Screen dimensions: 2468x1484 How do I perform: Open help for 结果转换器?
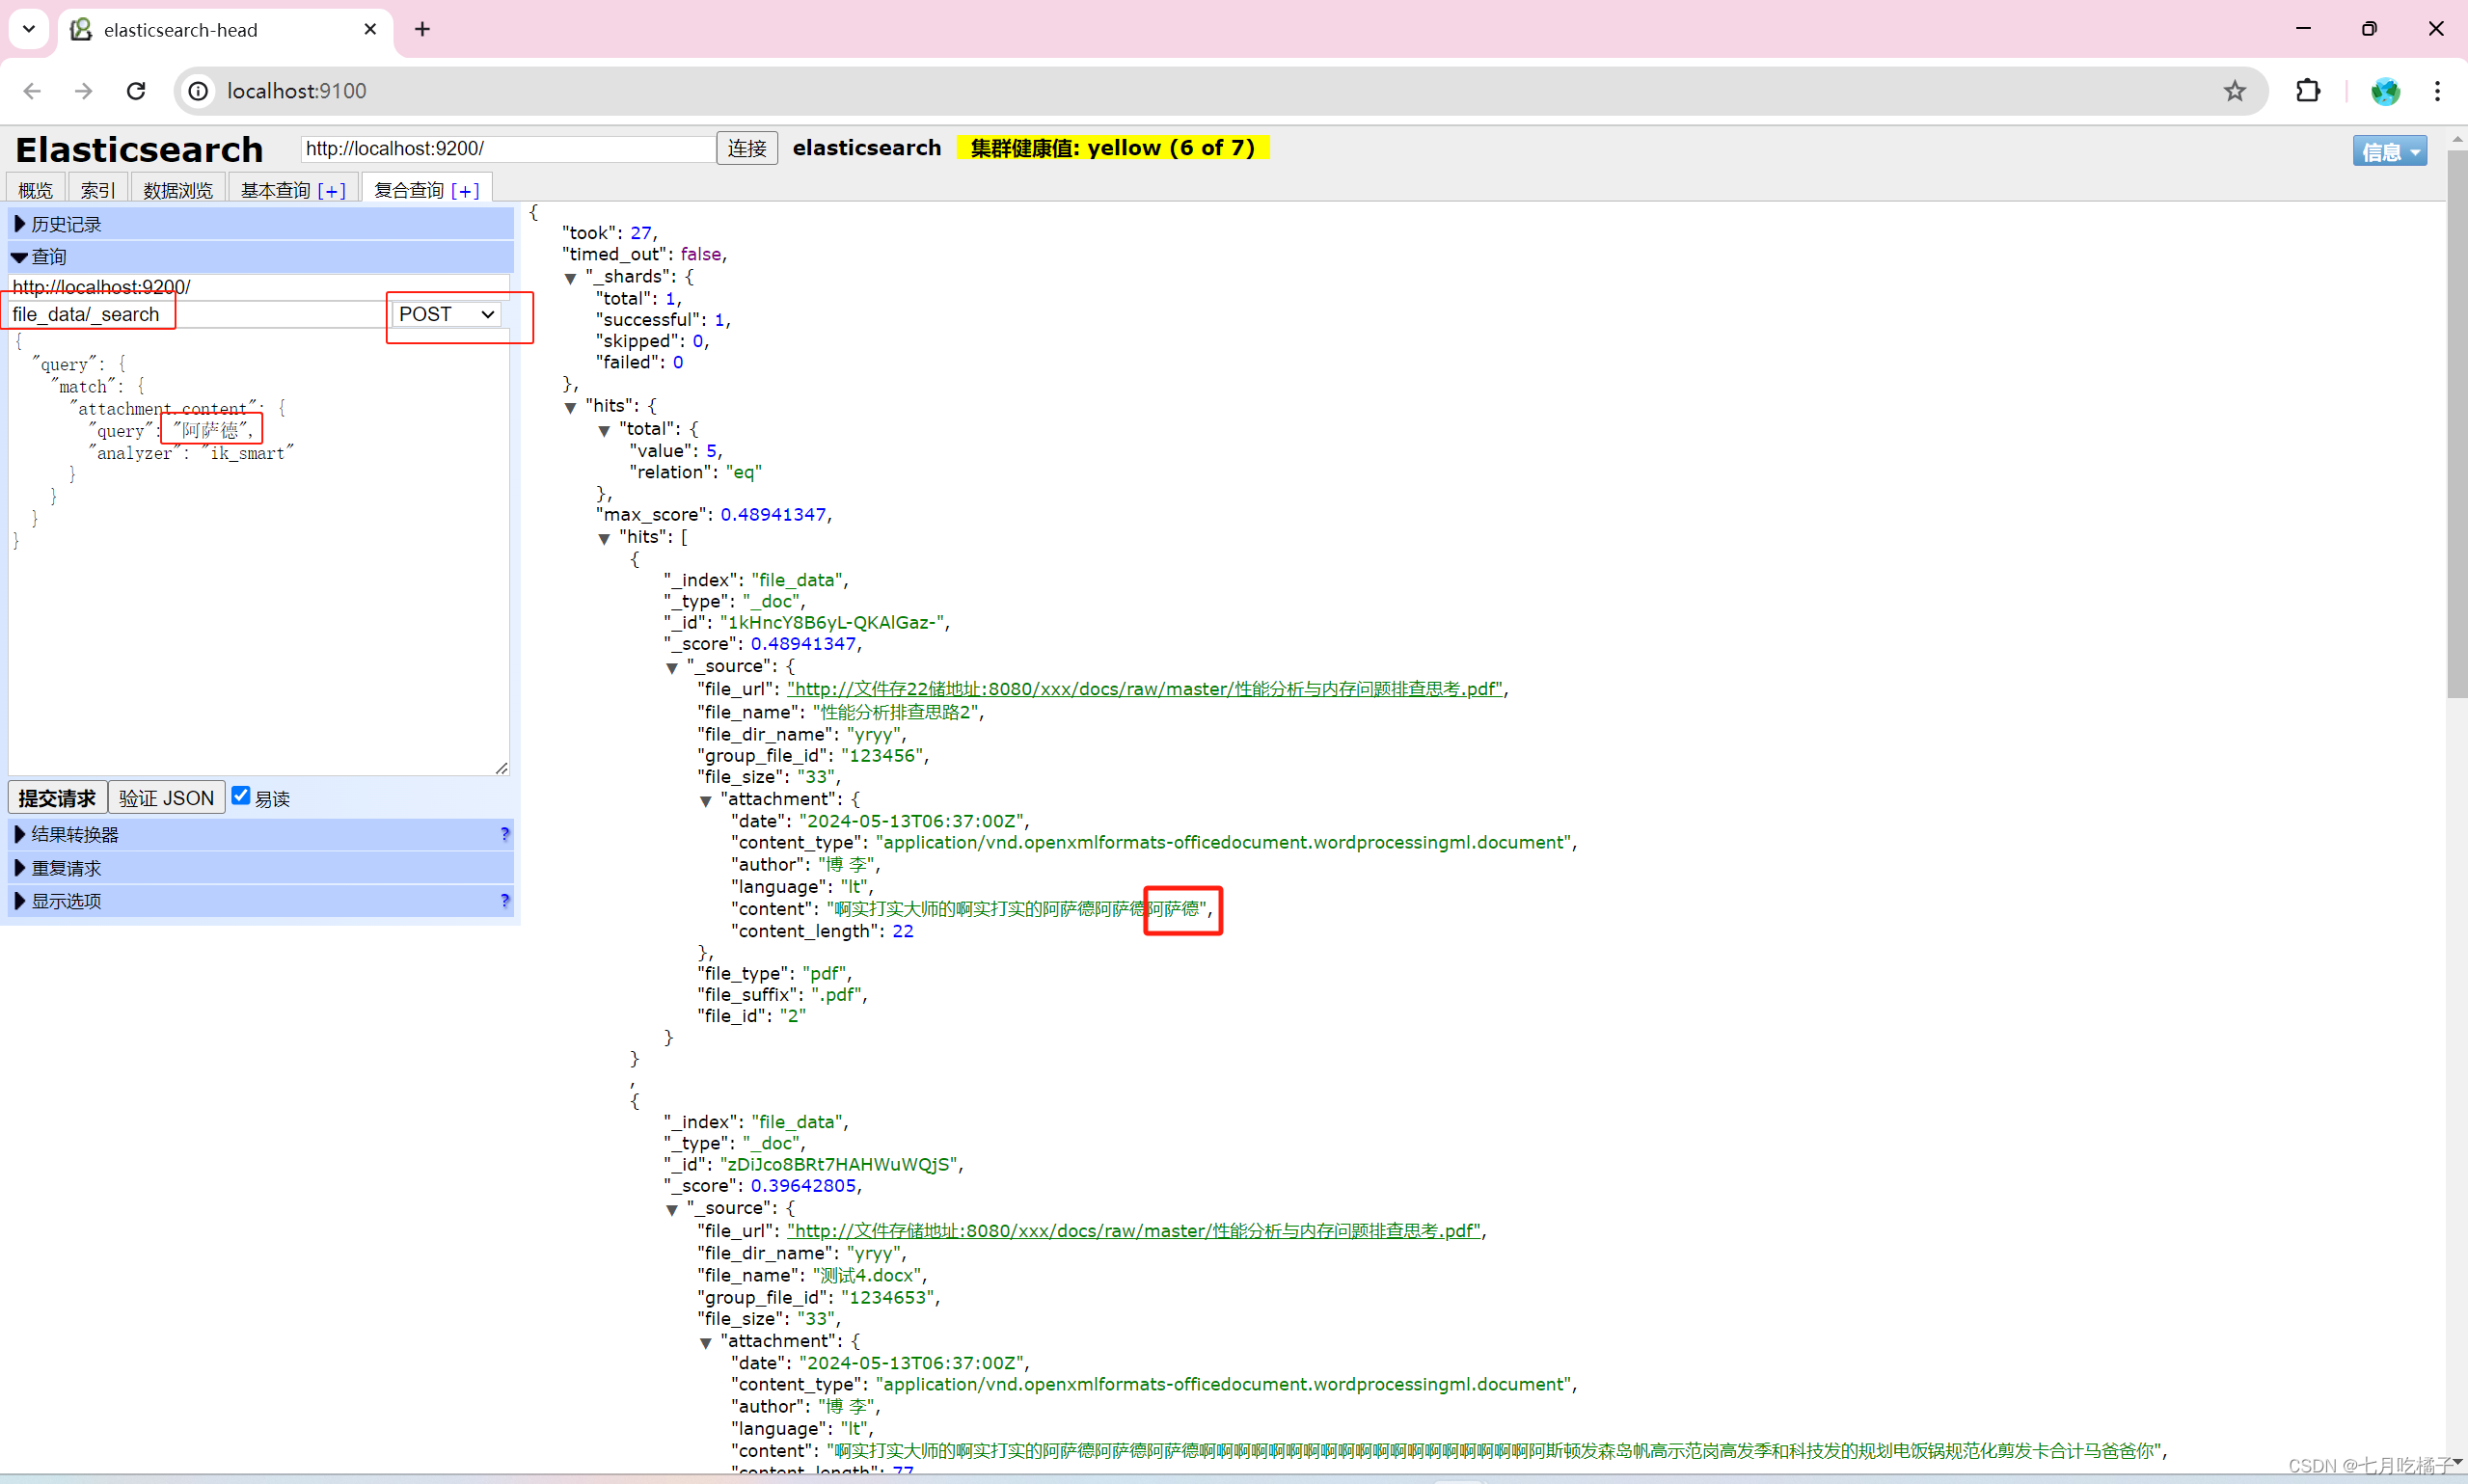504,833
